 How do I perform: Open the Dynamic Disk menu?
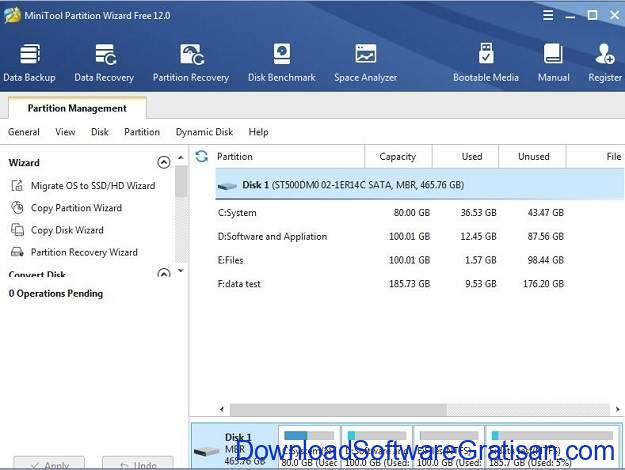click(x=204, y=132)
